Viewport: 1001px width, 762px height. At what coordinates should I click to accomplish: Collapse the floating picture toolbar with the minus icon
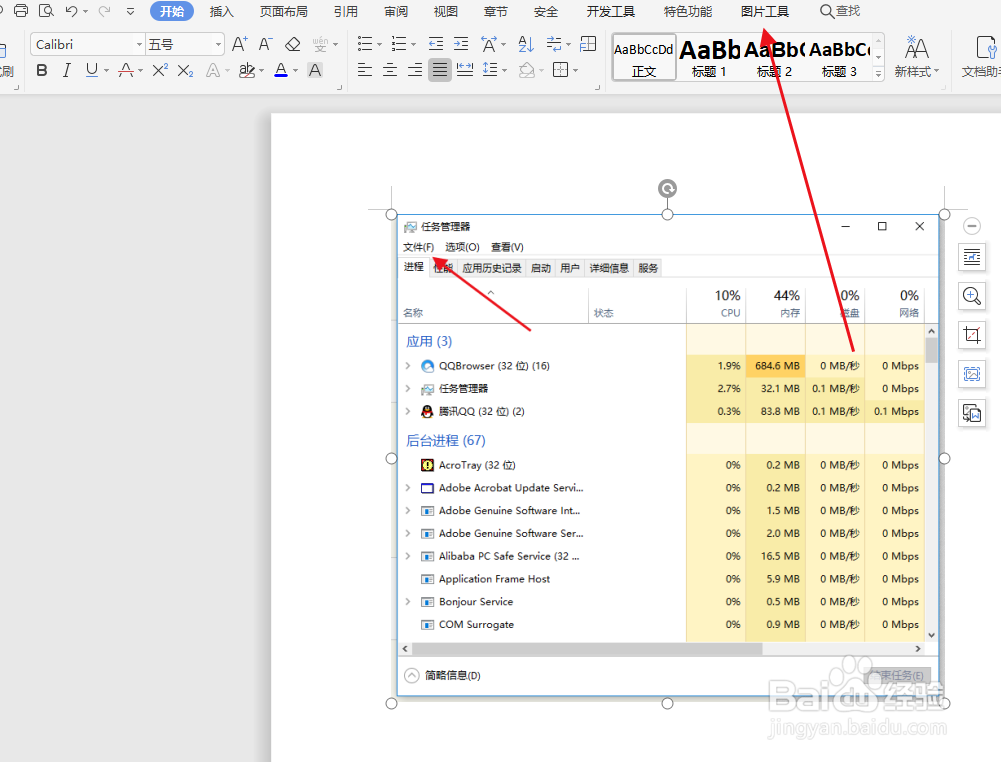[972, 226]
